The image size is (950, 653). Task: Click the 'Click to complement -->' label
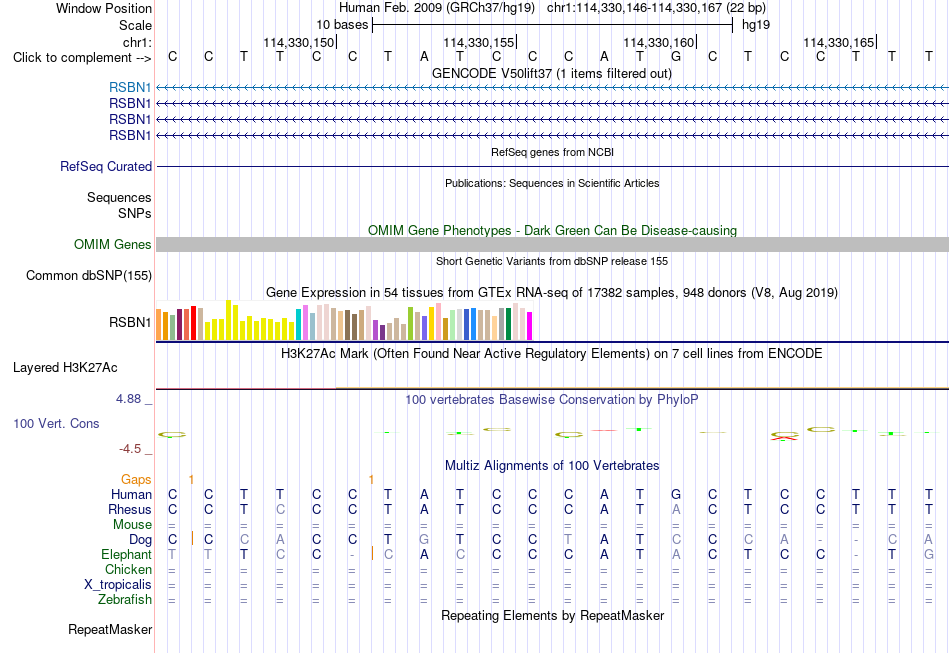[x=82, y=58]
